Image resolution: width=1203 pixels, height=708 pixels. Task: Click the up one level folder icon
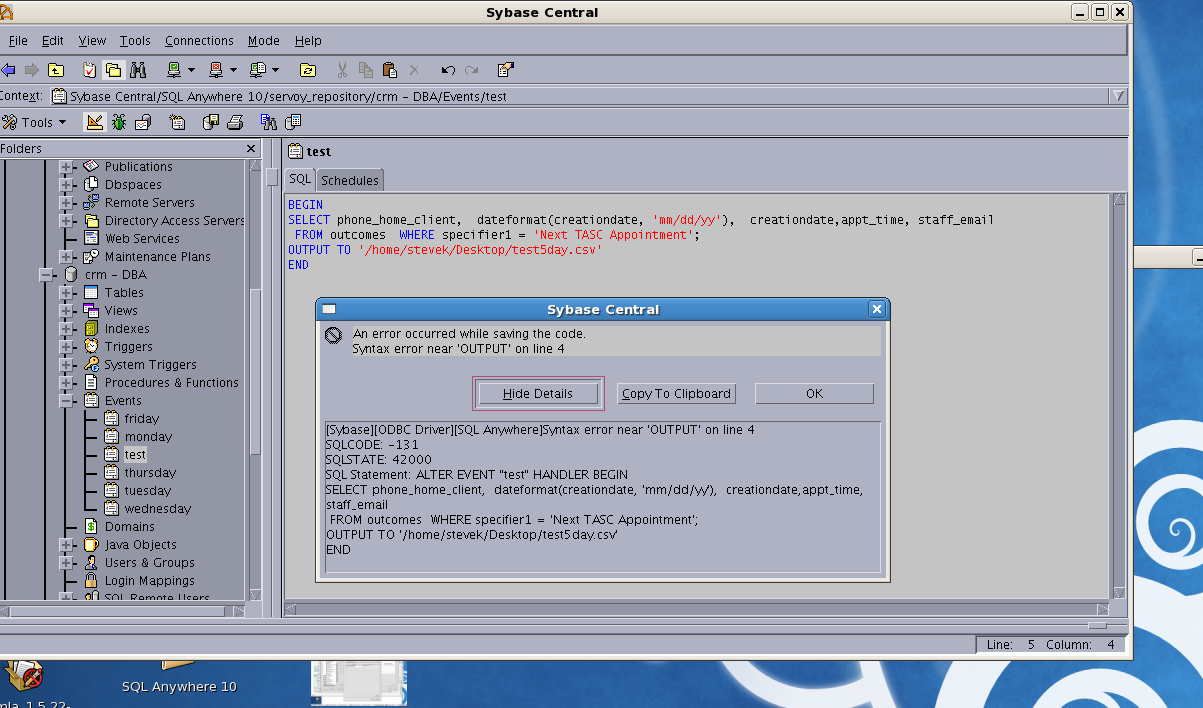[56, 70]
